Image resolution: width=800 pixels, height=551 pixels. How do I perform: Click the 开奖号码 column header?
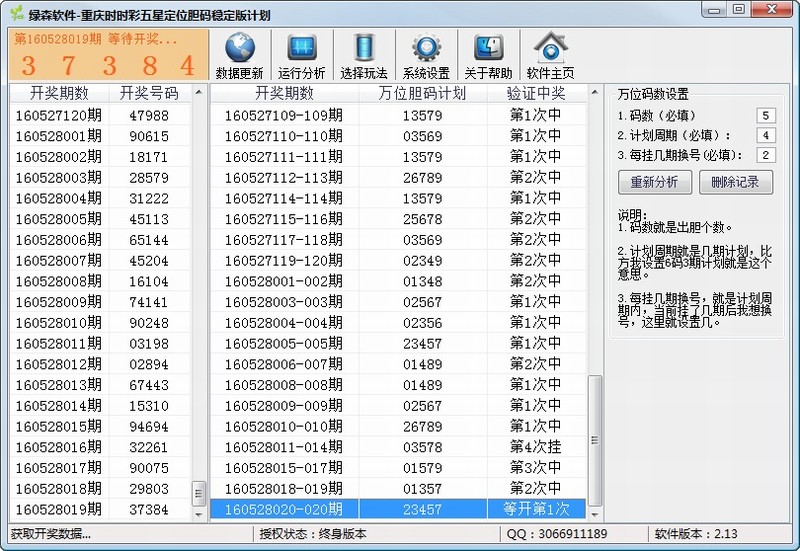[x=149, y=94]
